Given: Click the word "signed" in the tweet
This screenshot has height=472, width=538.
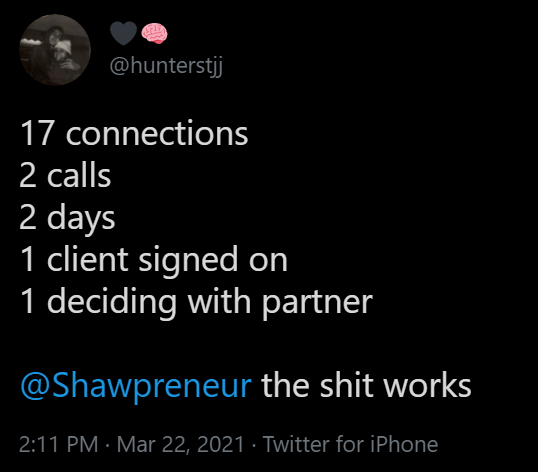Looking at the screenshot, I should tap(188, 261).
